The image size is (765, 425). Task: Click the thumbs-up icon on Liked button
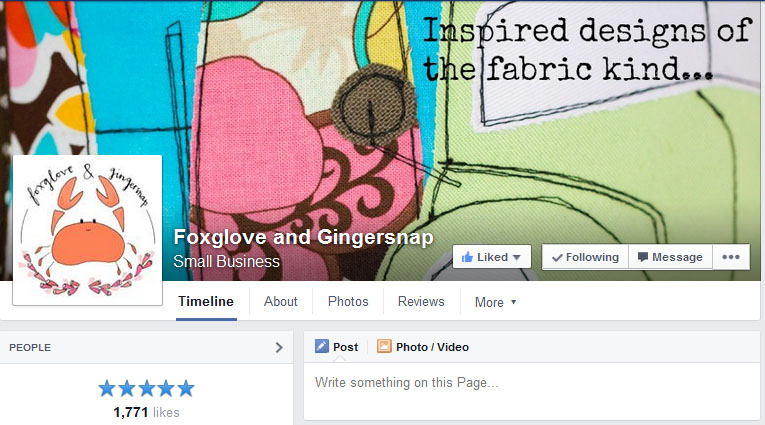[467, 257]
